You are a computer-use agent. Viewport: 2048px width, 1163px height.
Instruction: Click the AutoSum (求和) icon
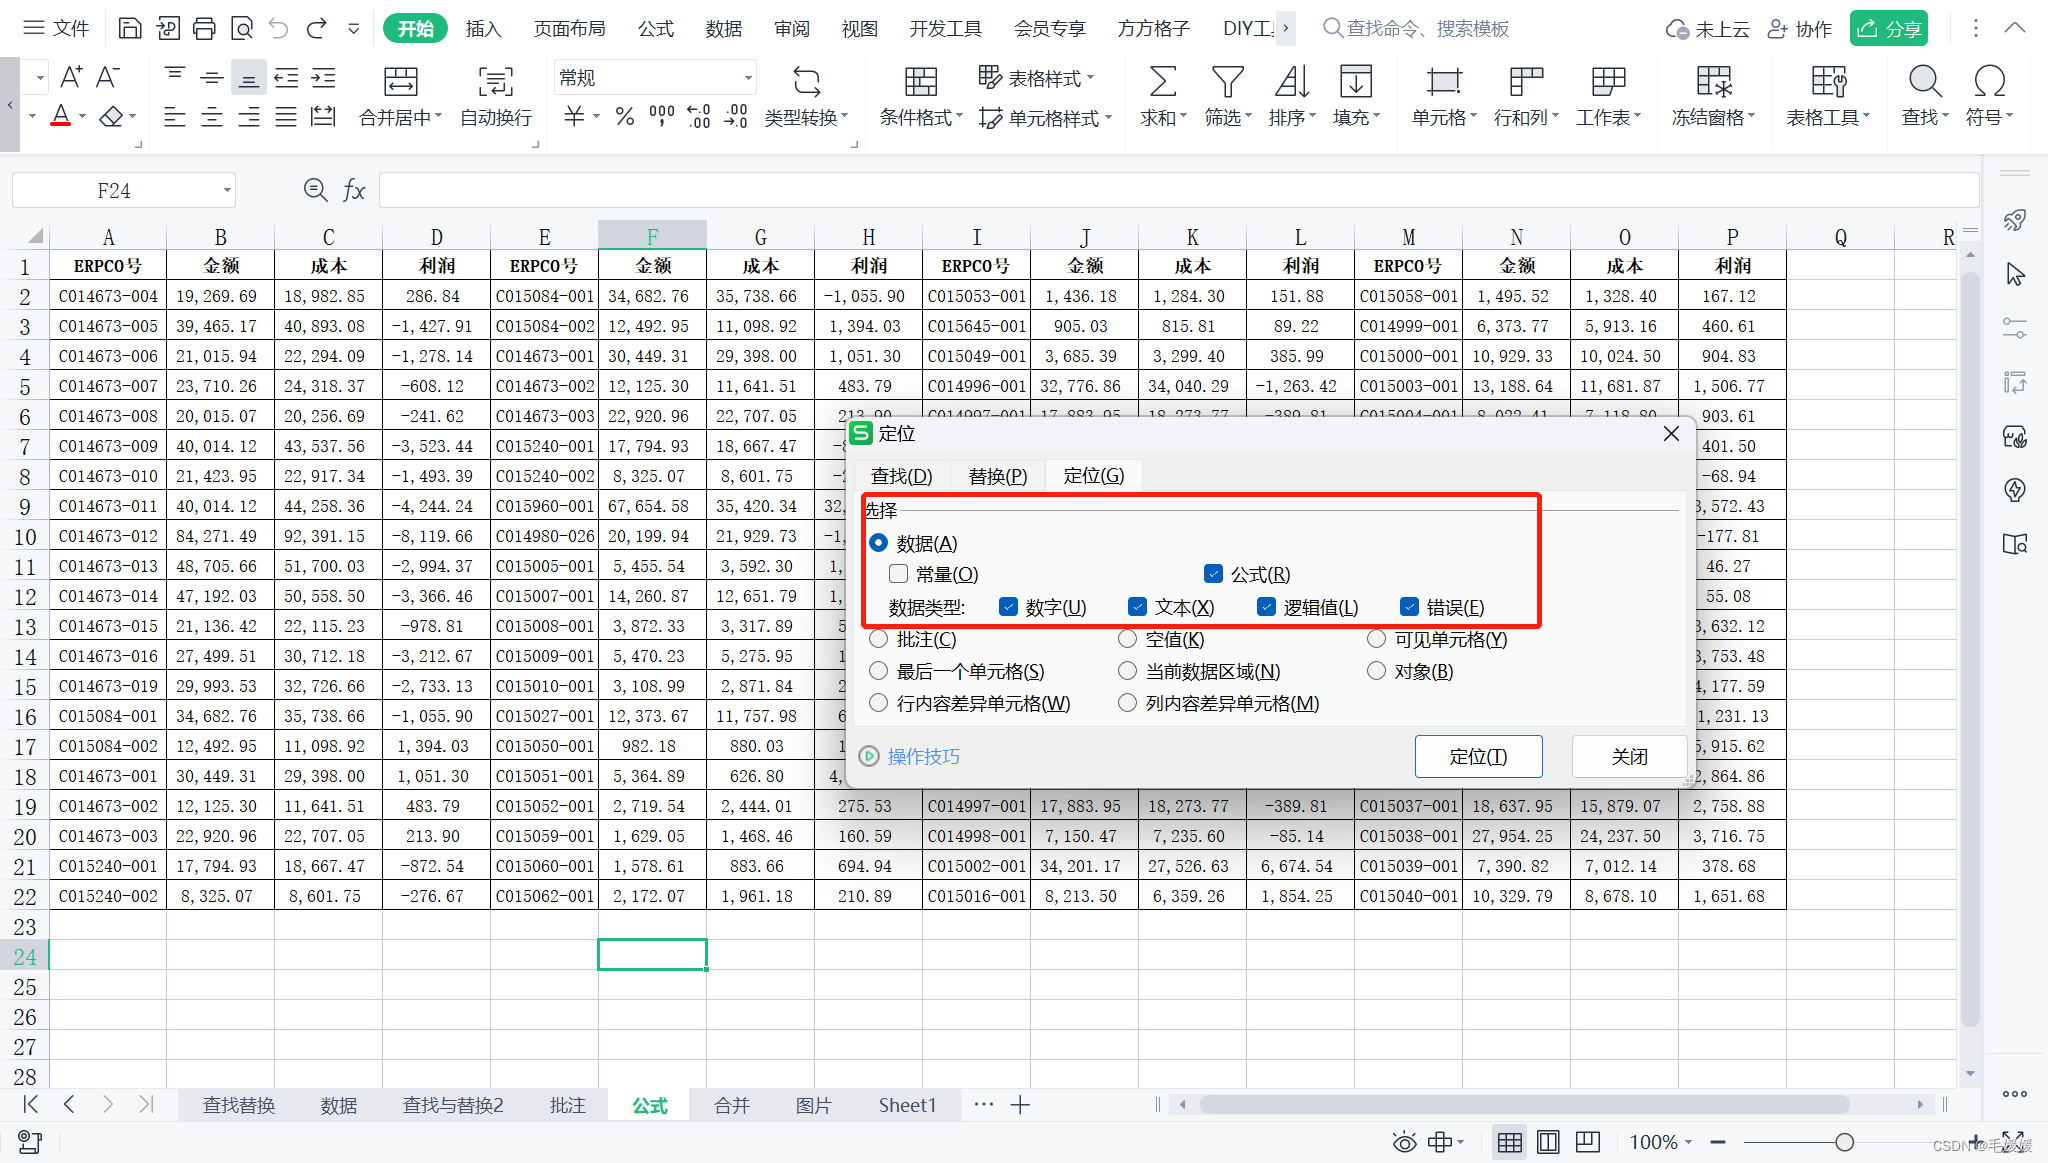click(x=1162, y=82)
